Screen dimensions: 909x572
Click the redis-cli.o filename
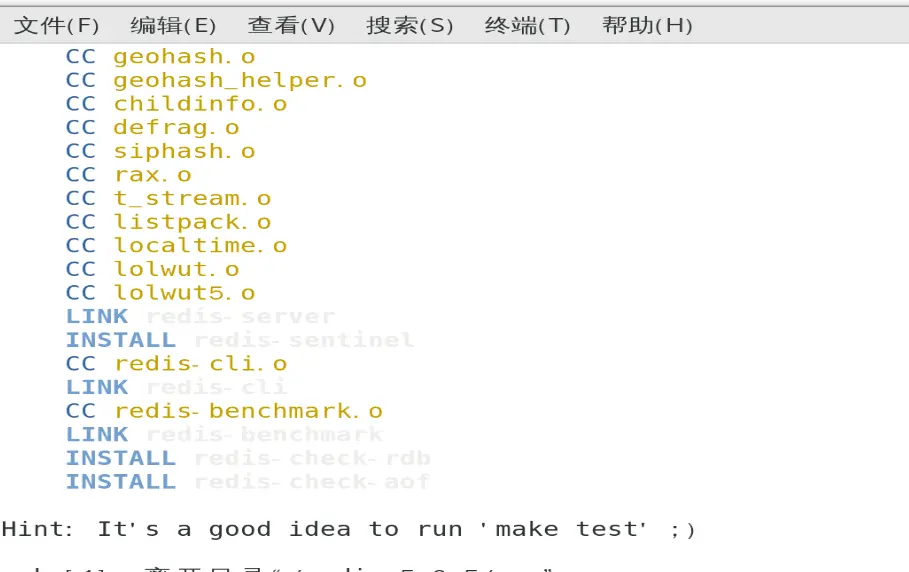[200, 364]
